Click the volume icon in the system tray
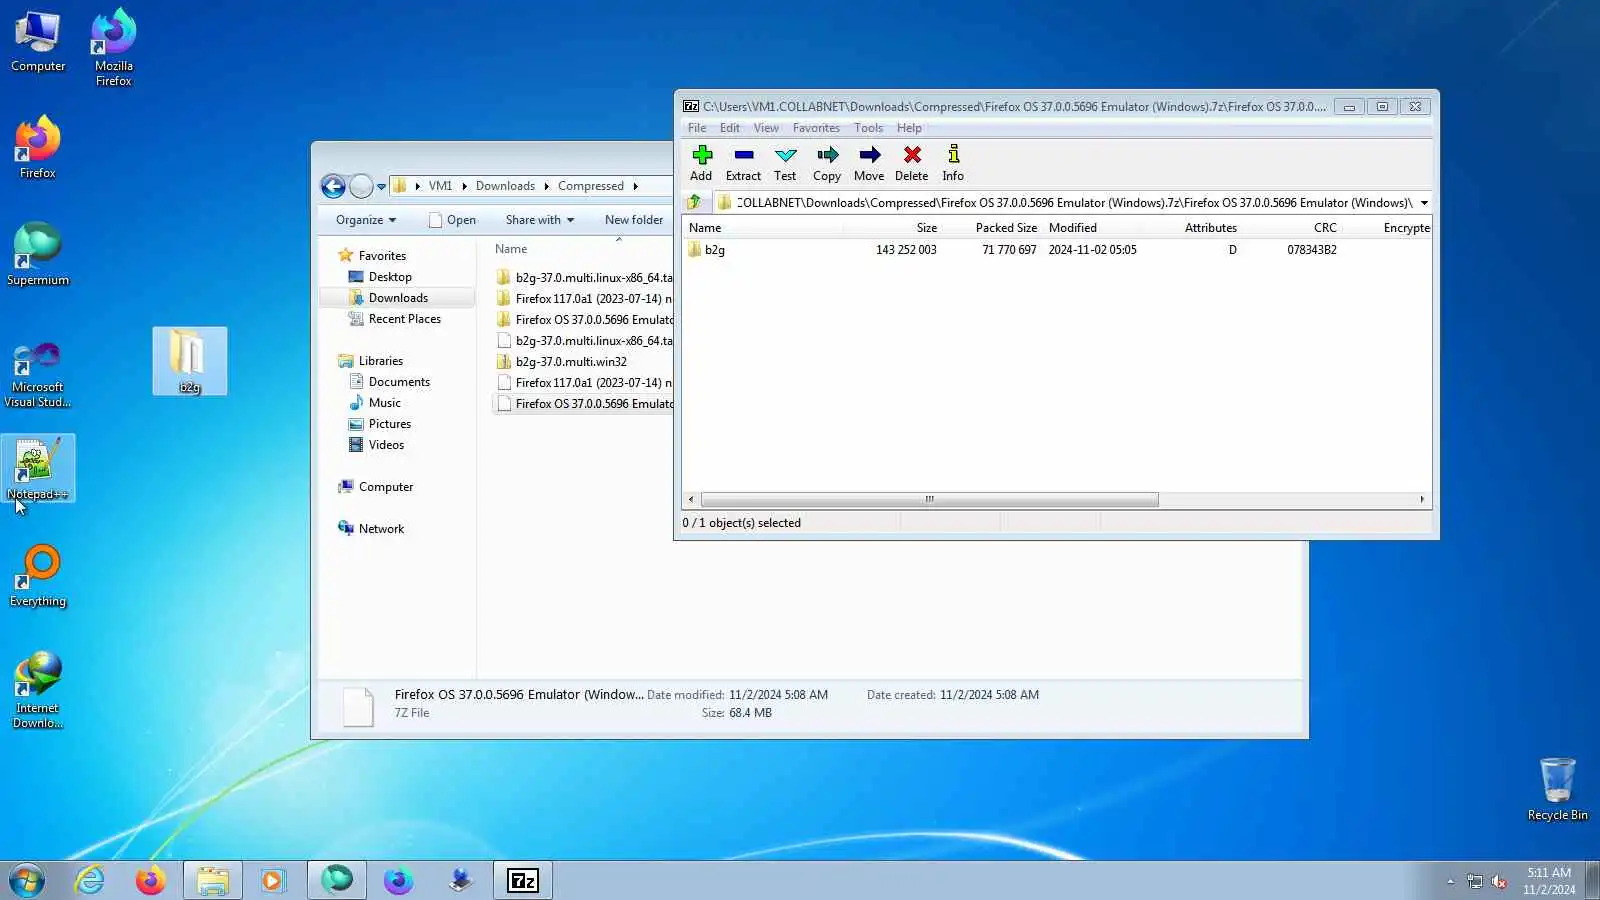Image resolution: width=1600 pixels, height=900 pixels. pos(1499,881)
